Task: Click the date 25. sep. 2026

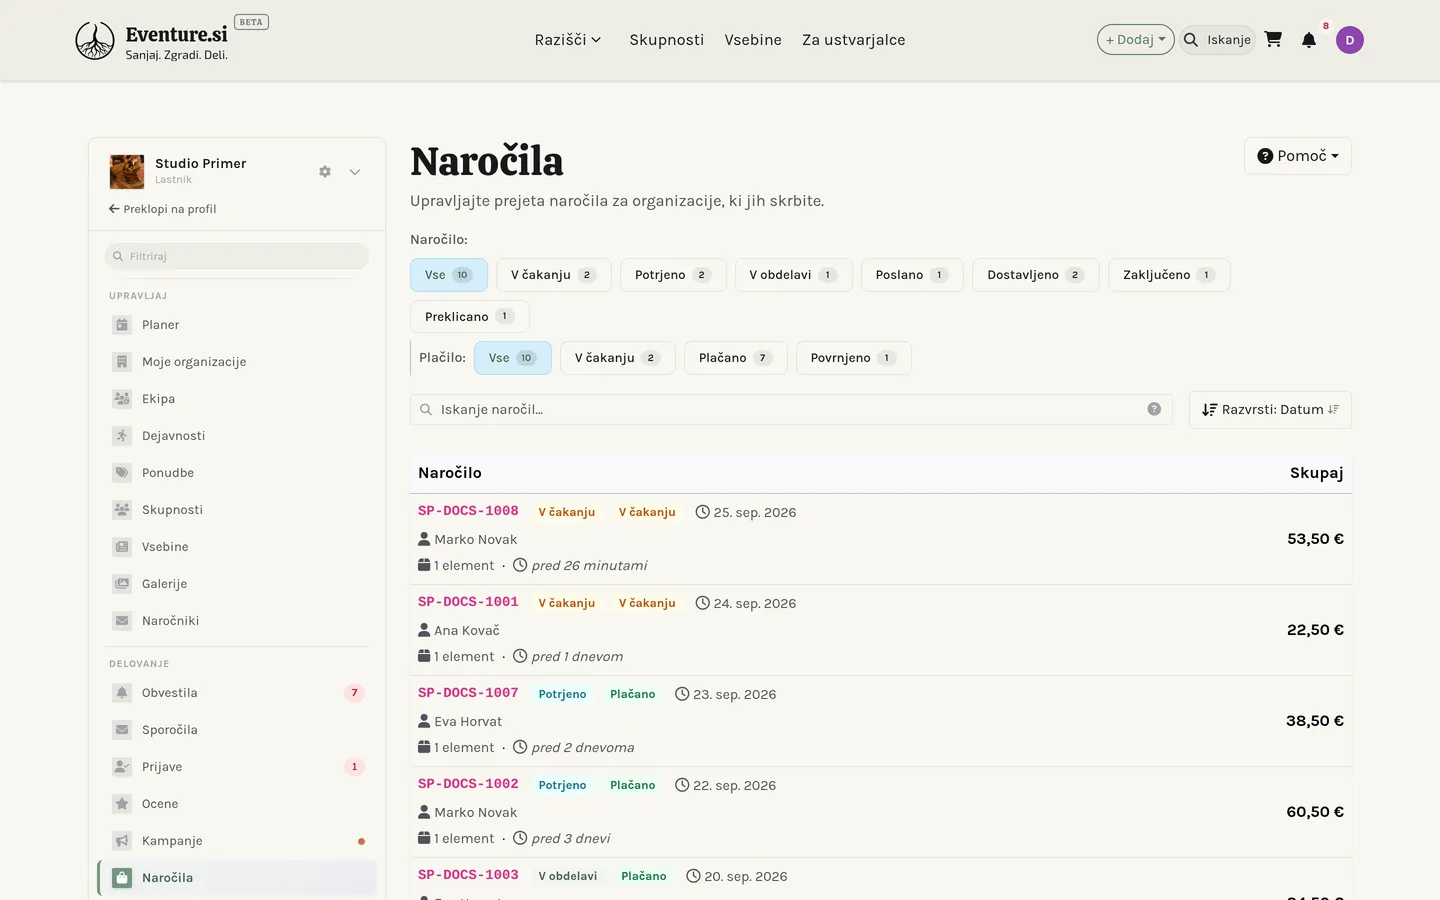Action: click(x=755, y=513)
